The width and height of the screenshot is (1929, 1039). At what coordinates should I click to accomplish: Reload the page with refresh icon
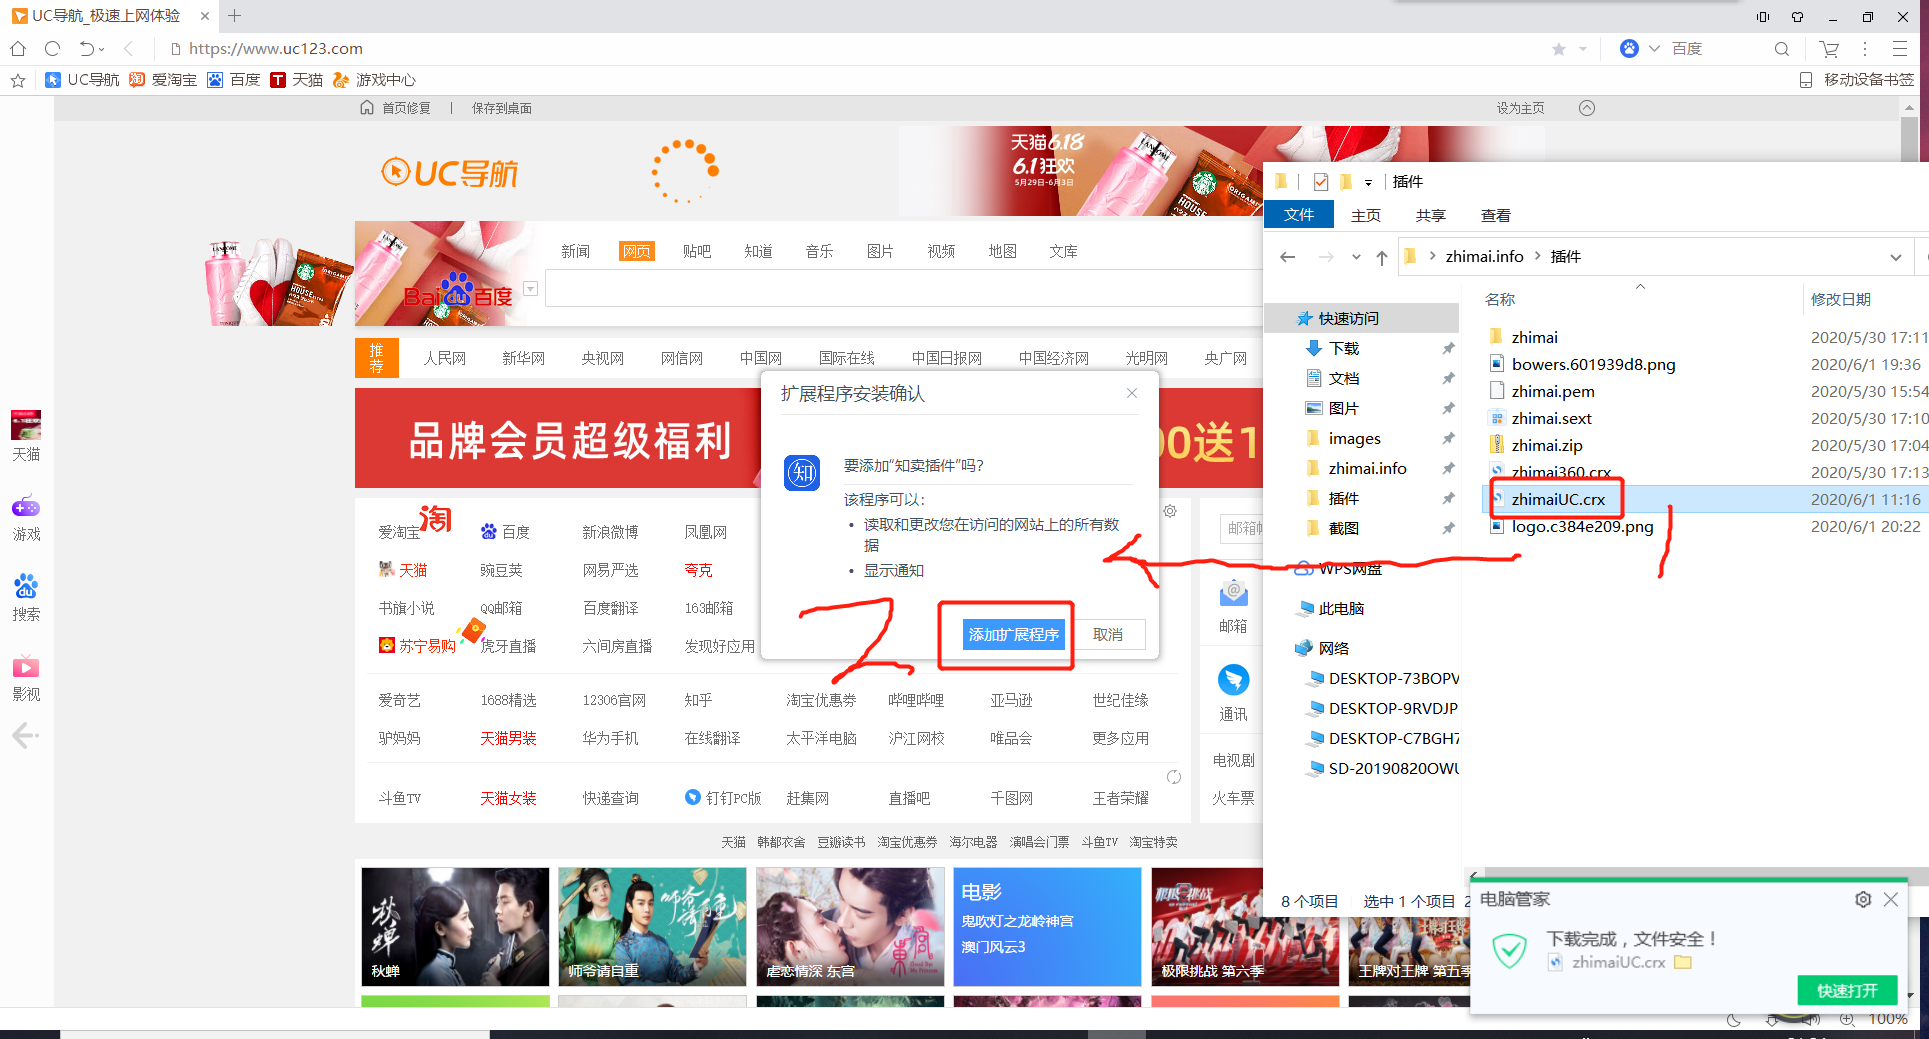[52, 48]
